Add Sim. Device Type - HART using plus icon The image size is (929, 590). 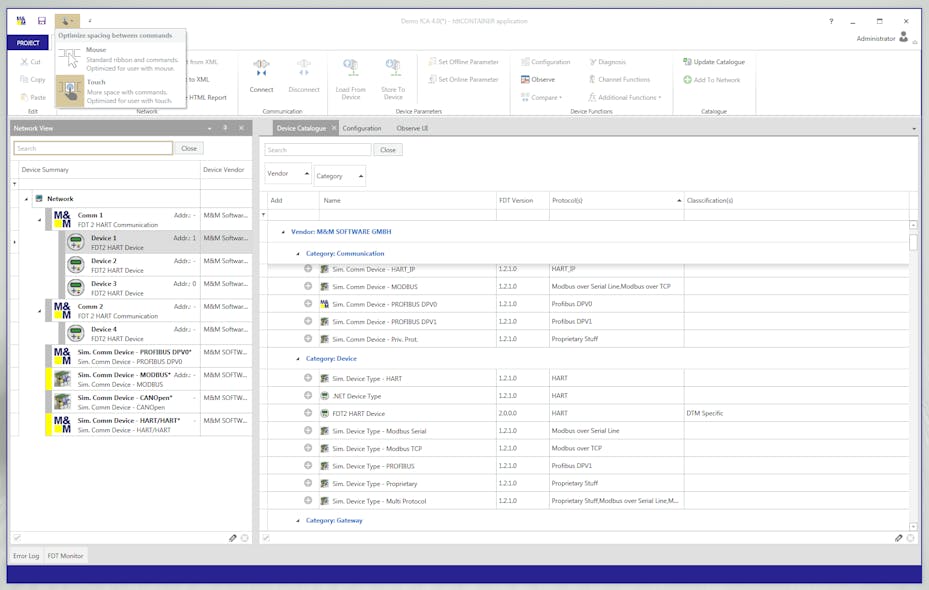(x=308, y=378)
